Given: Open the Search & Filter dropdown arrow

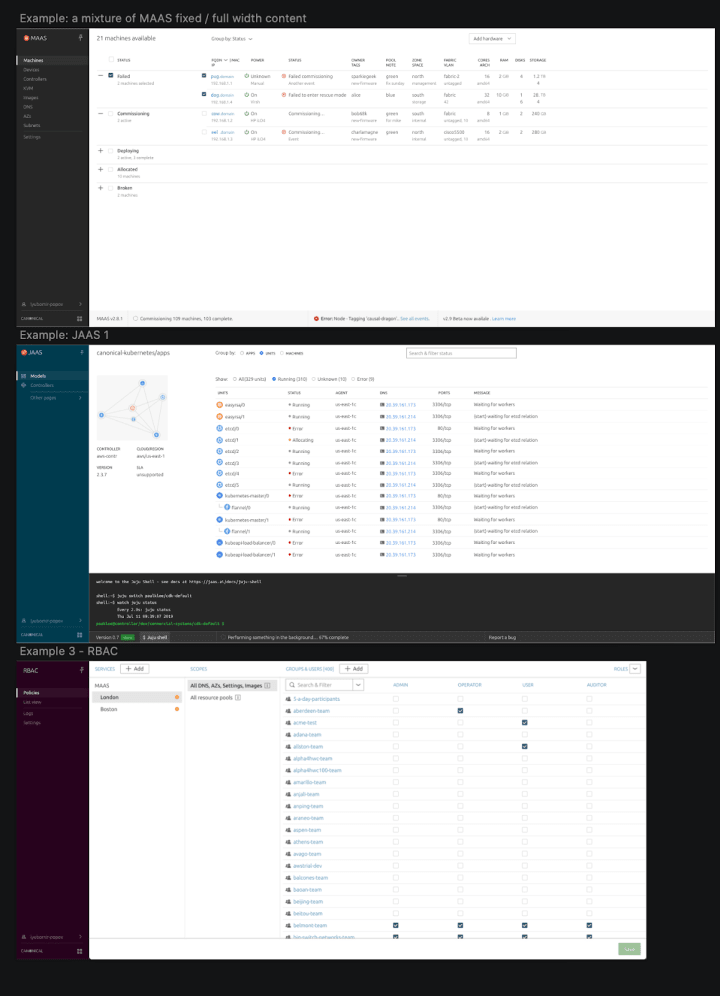Looking at the screenshot, I should [x=358, y=685].
